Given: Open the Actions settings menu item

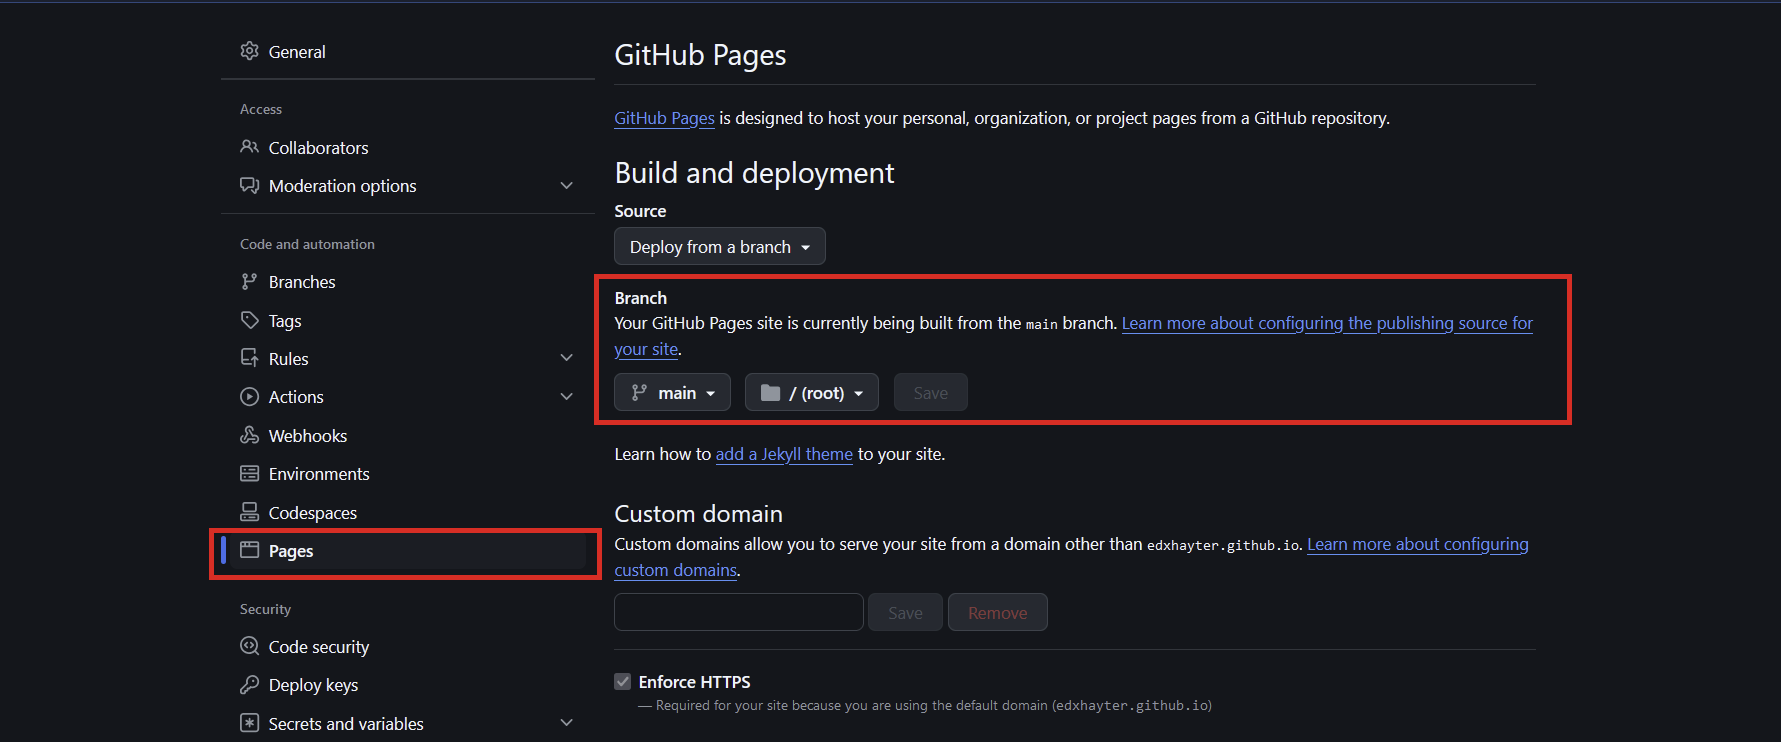Looking at the screenshot, I should (296, 397).
